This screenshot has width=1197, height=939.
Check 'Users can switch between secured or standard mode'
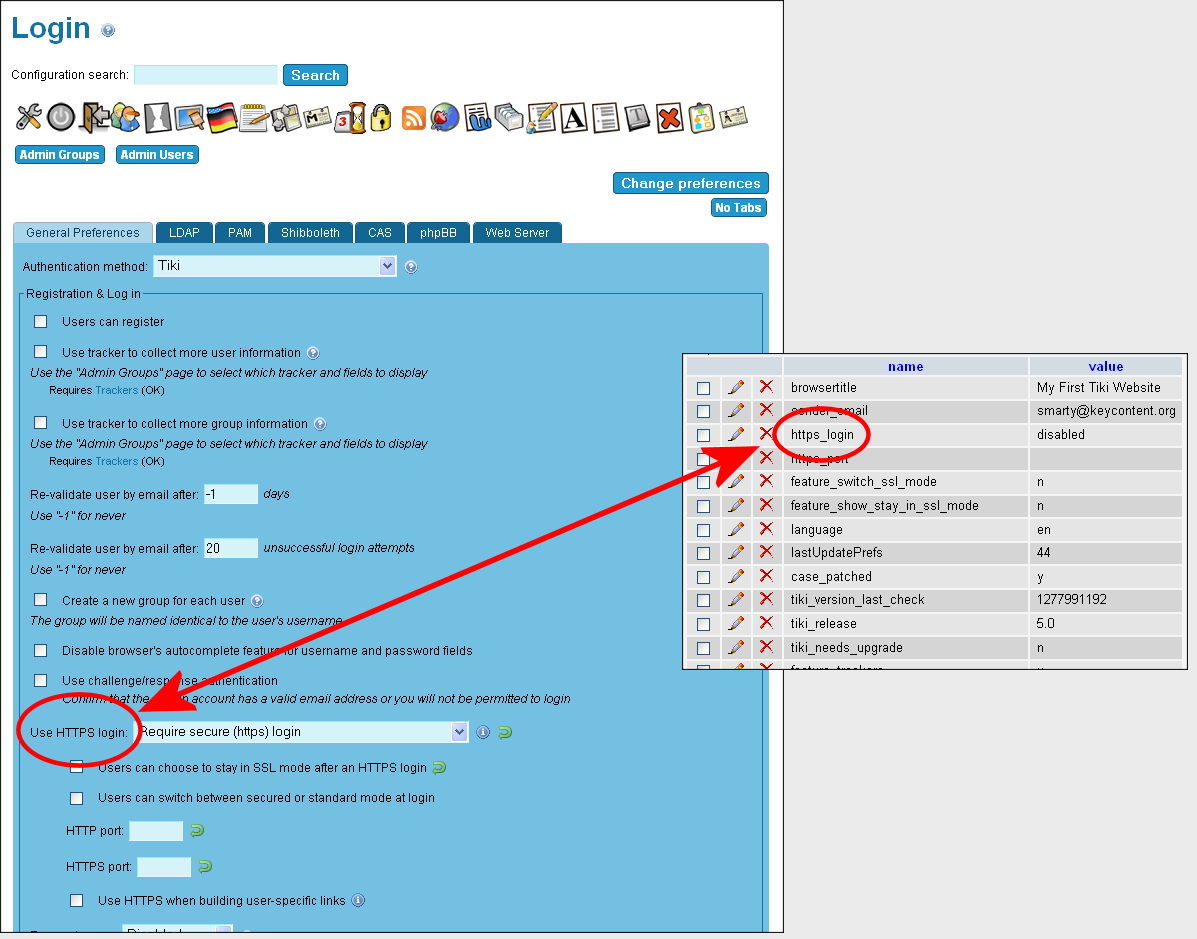click(76, 799)
